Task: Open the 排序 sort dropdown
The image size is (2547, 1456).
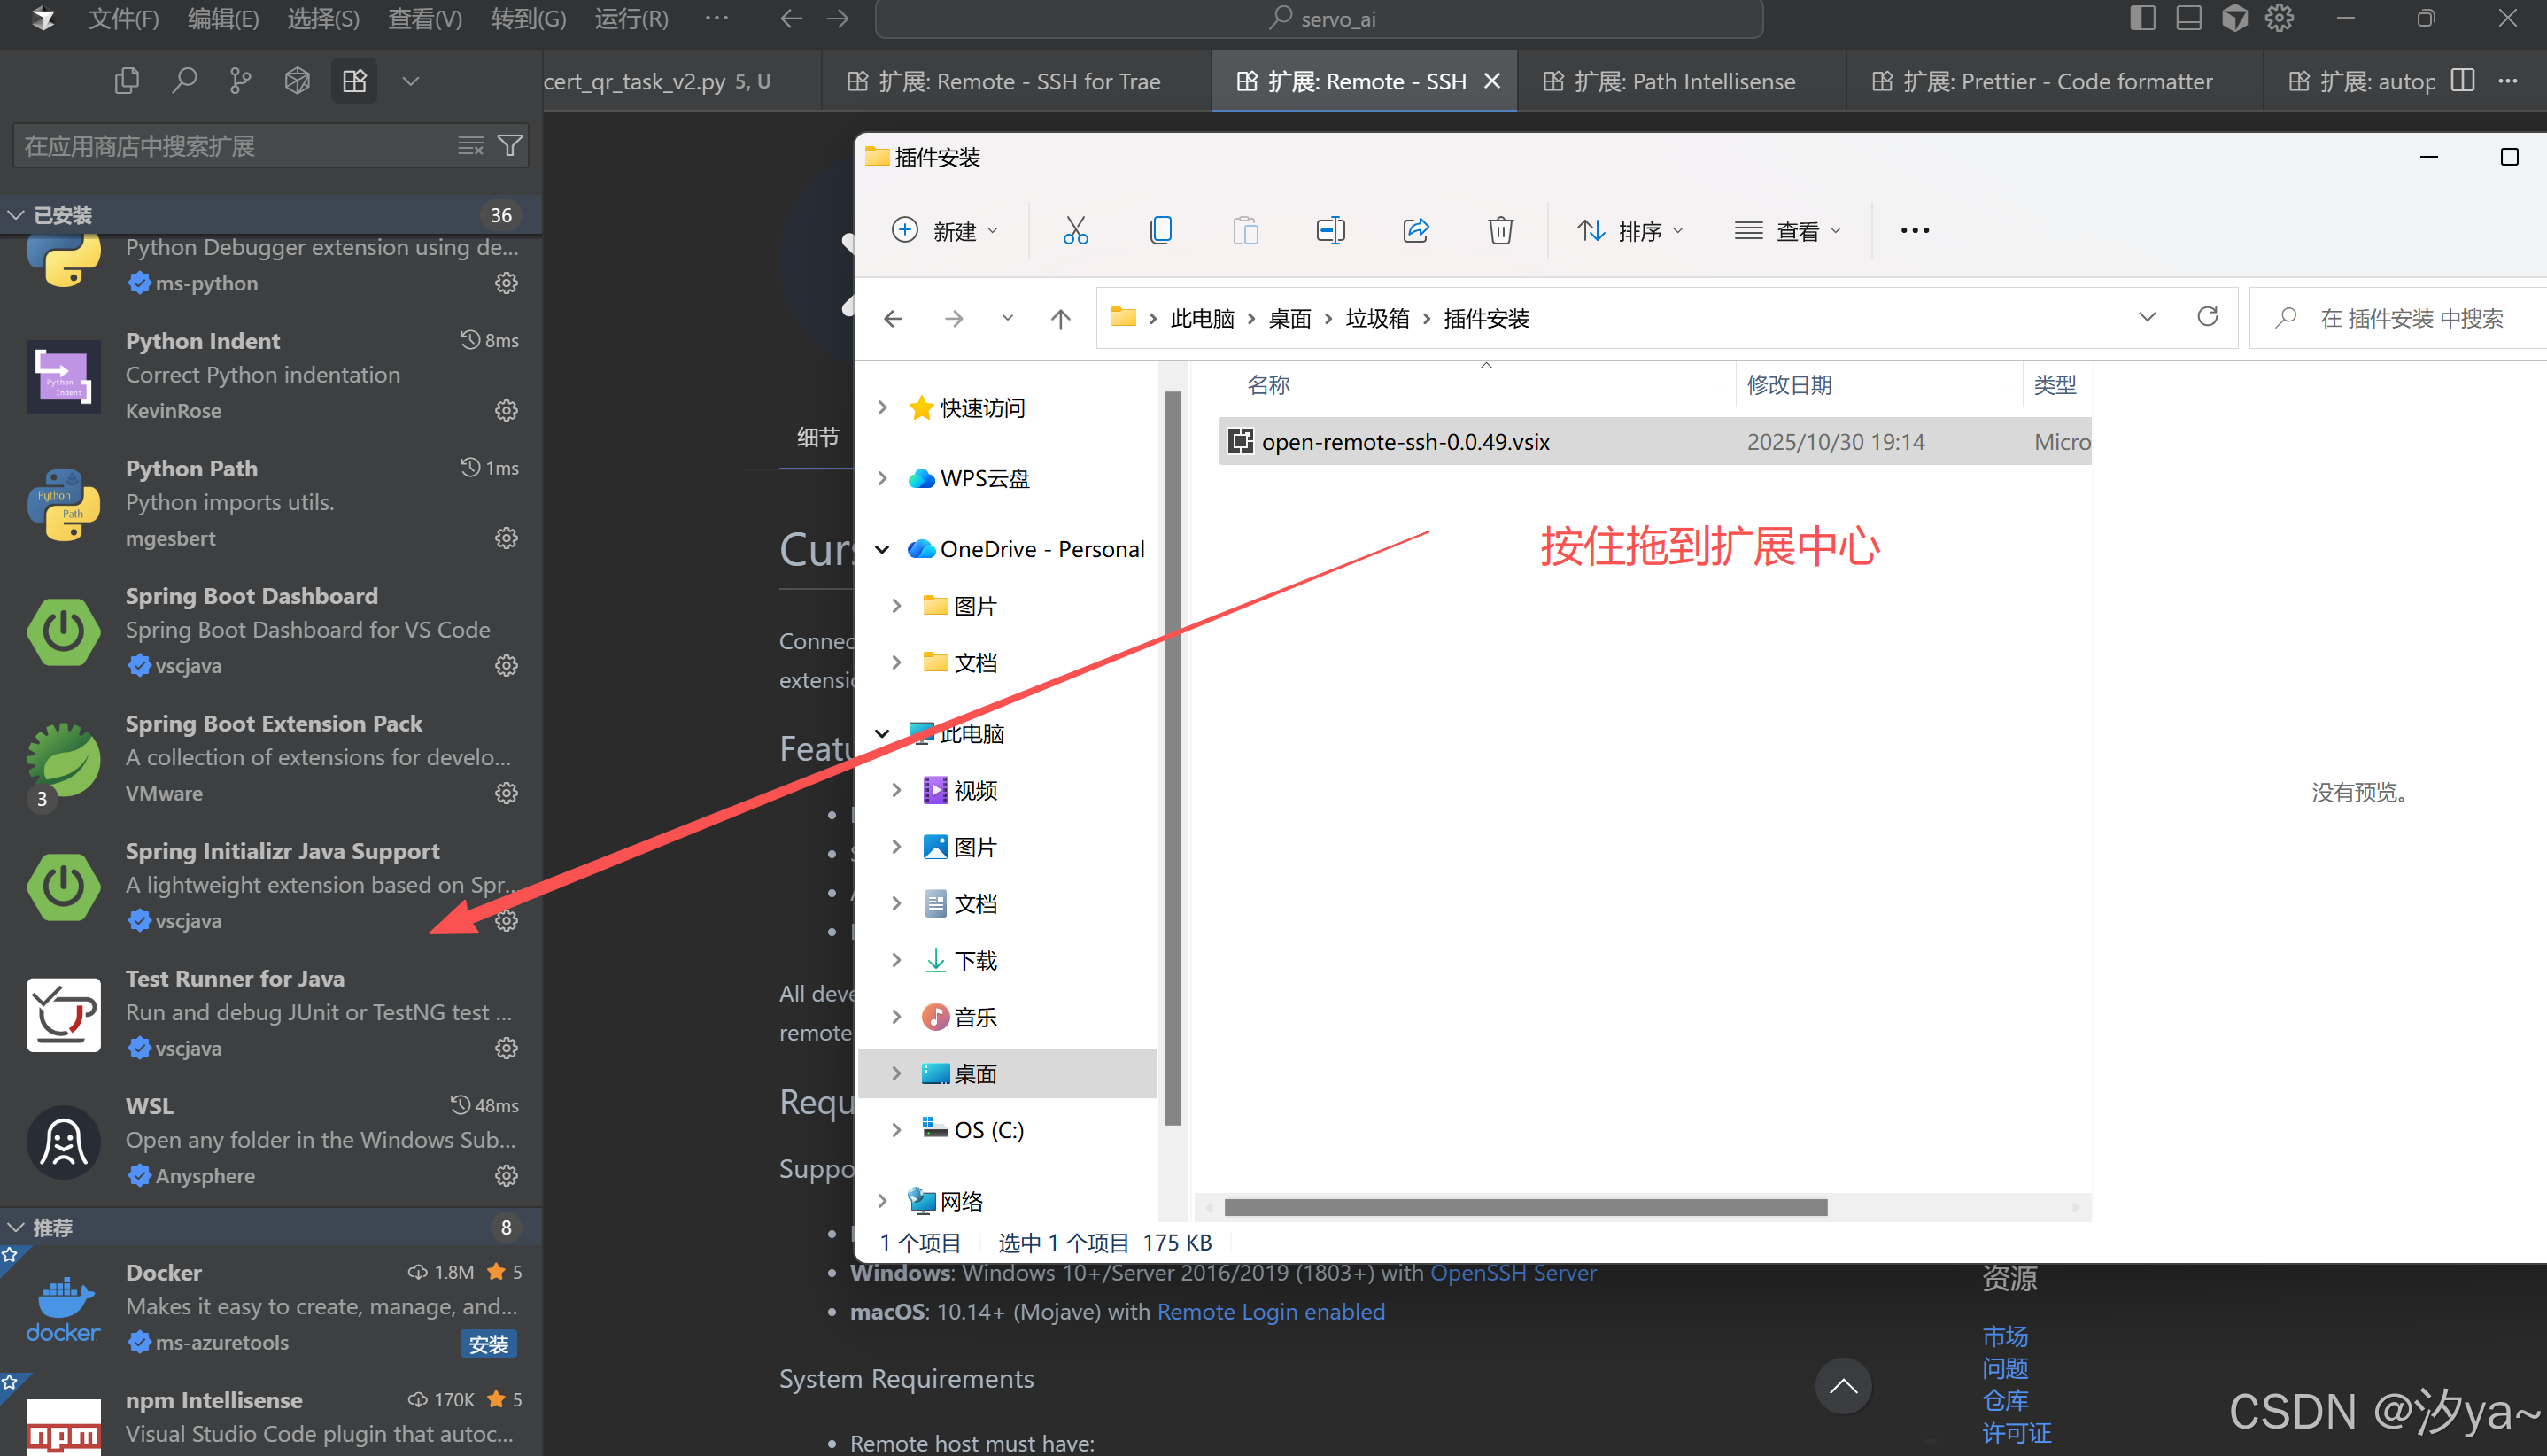Action: point(1629,230)
